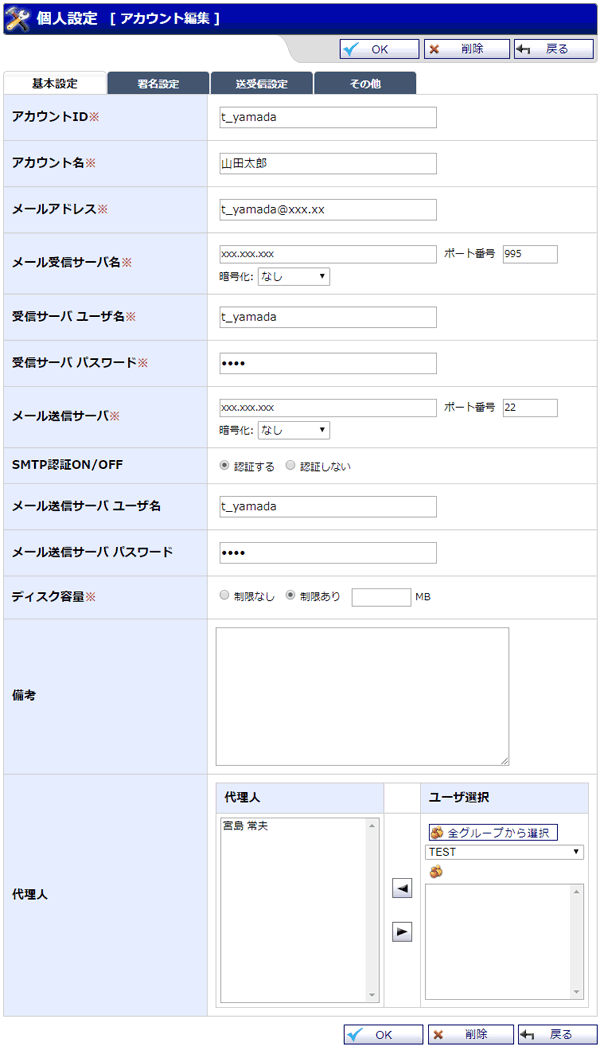Click the メール送信サーバ address field

coord(328,408)
